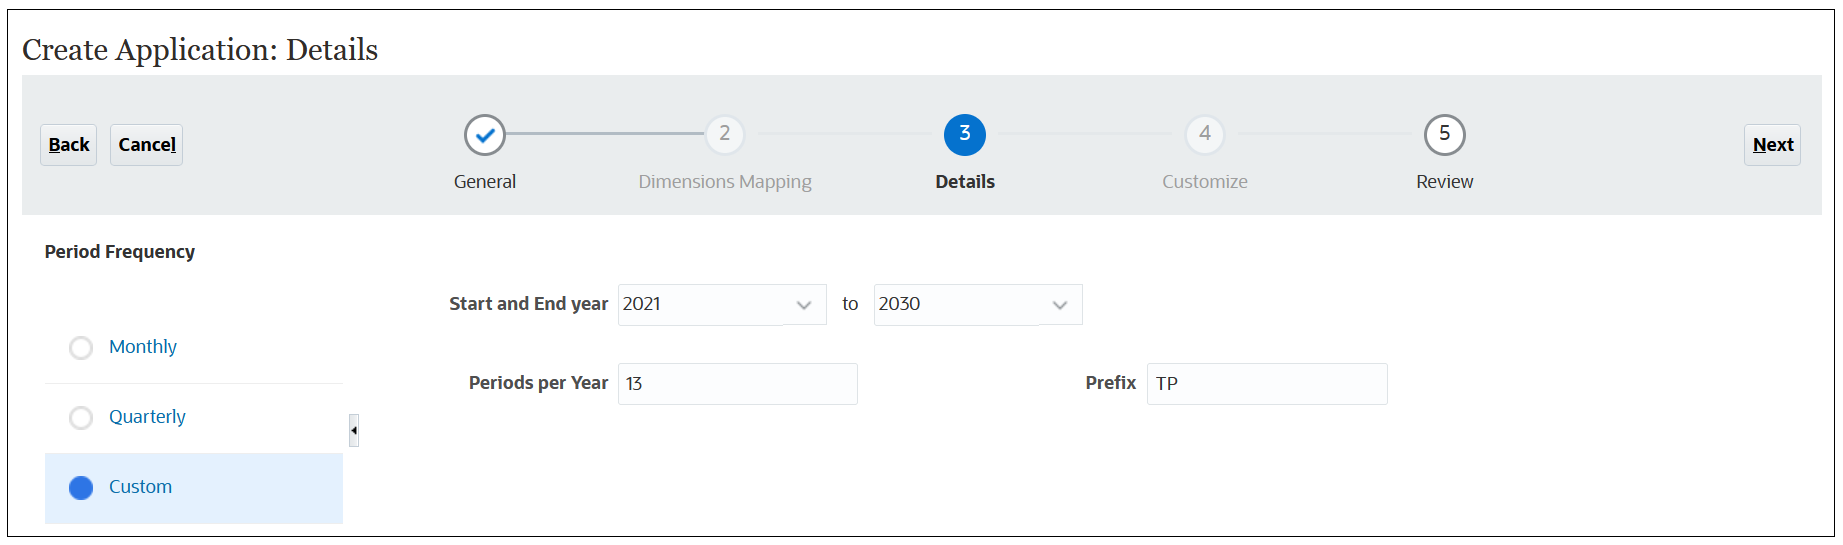The image size is (1843, 545).
Task: Go to the Review step label
Action: 1445,182
